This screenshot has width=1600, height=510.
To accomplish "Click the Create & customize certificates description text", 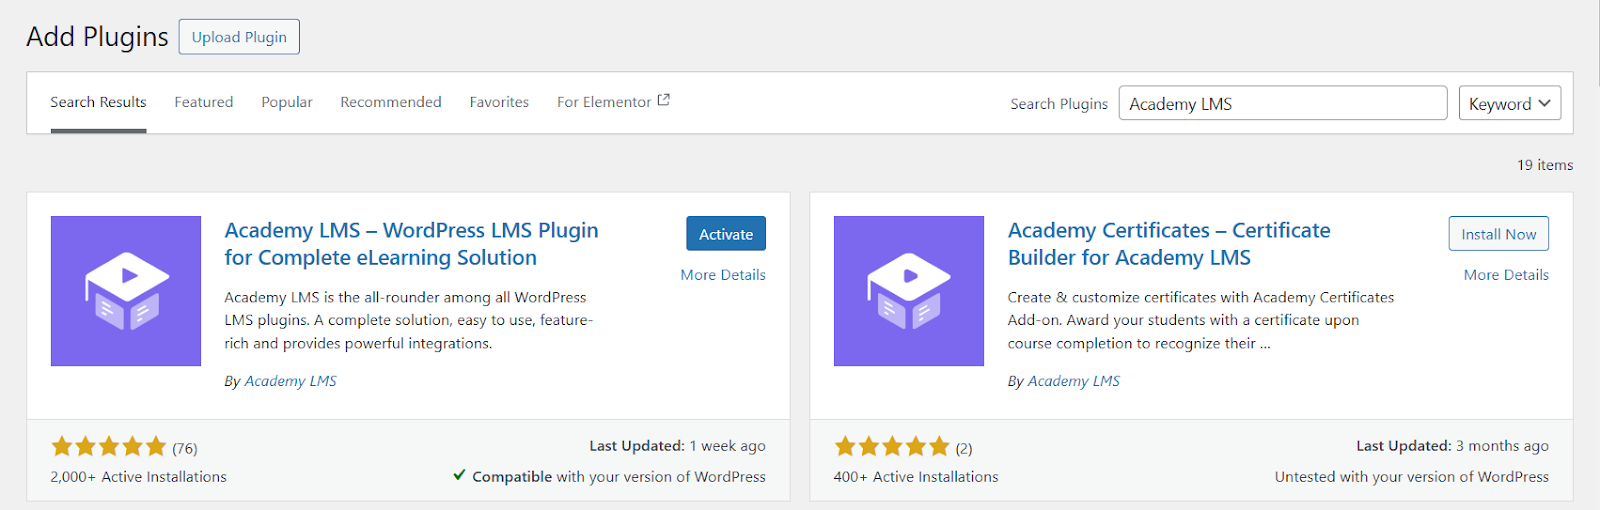I will [1201, 320].
